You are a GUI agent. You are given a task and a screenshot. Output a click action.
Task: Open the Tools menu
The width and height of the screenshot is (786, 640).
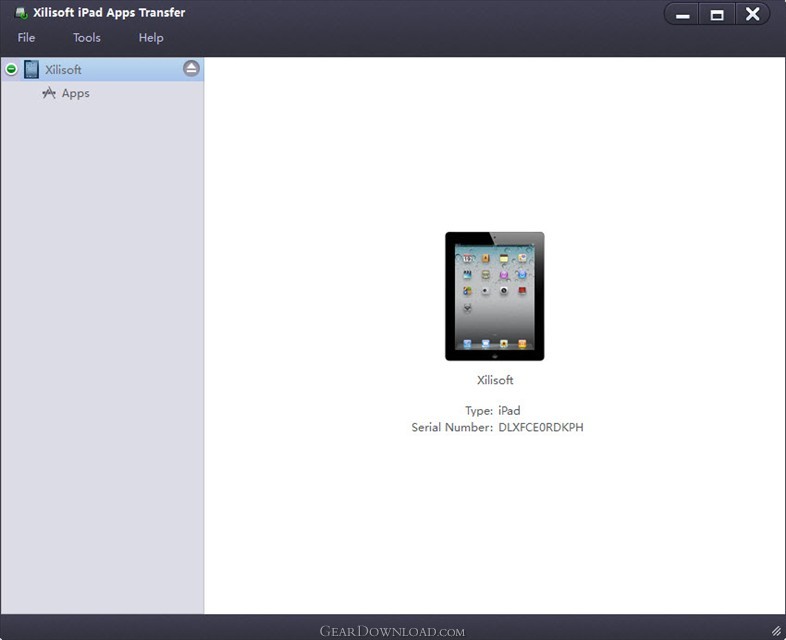point(87,38)
